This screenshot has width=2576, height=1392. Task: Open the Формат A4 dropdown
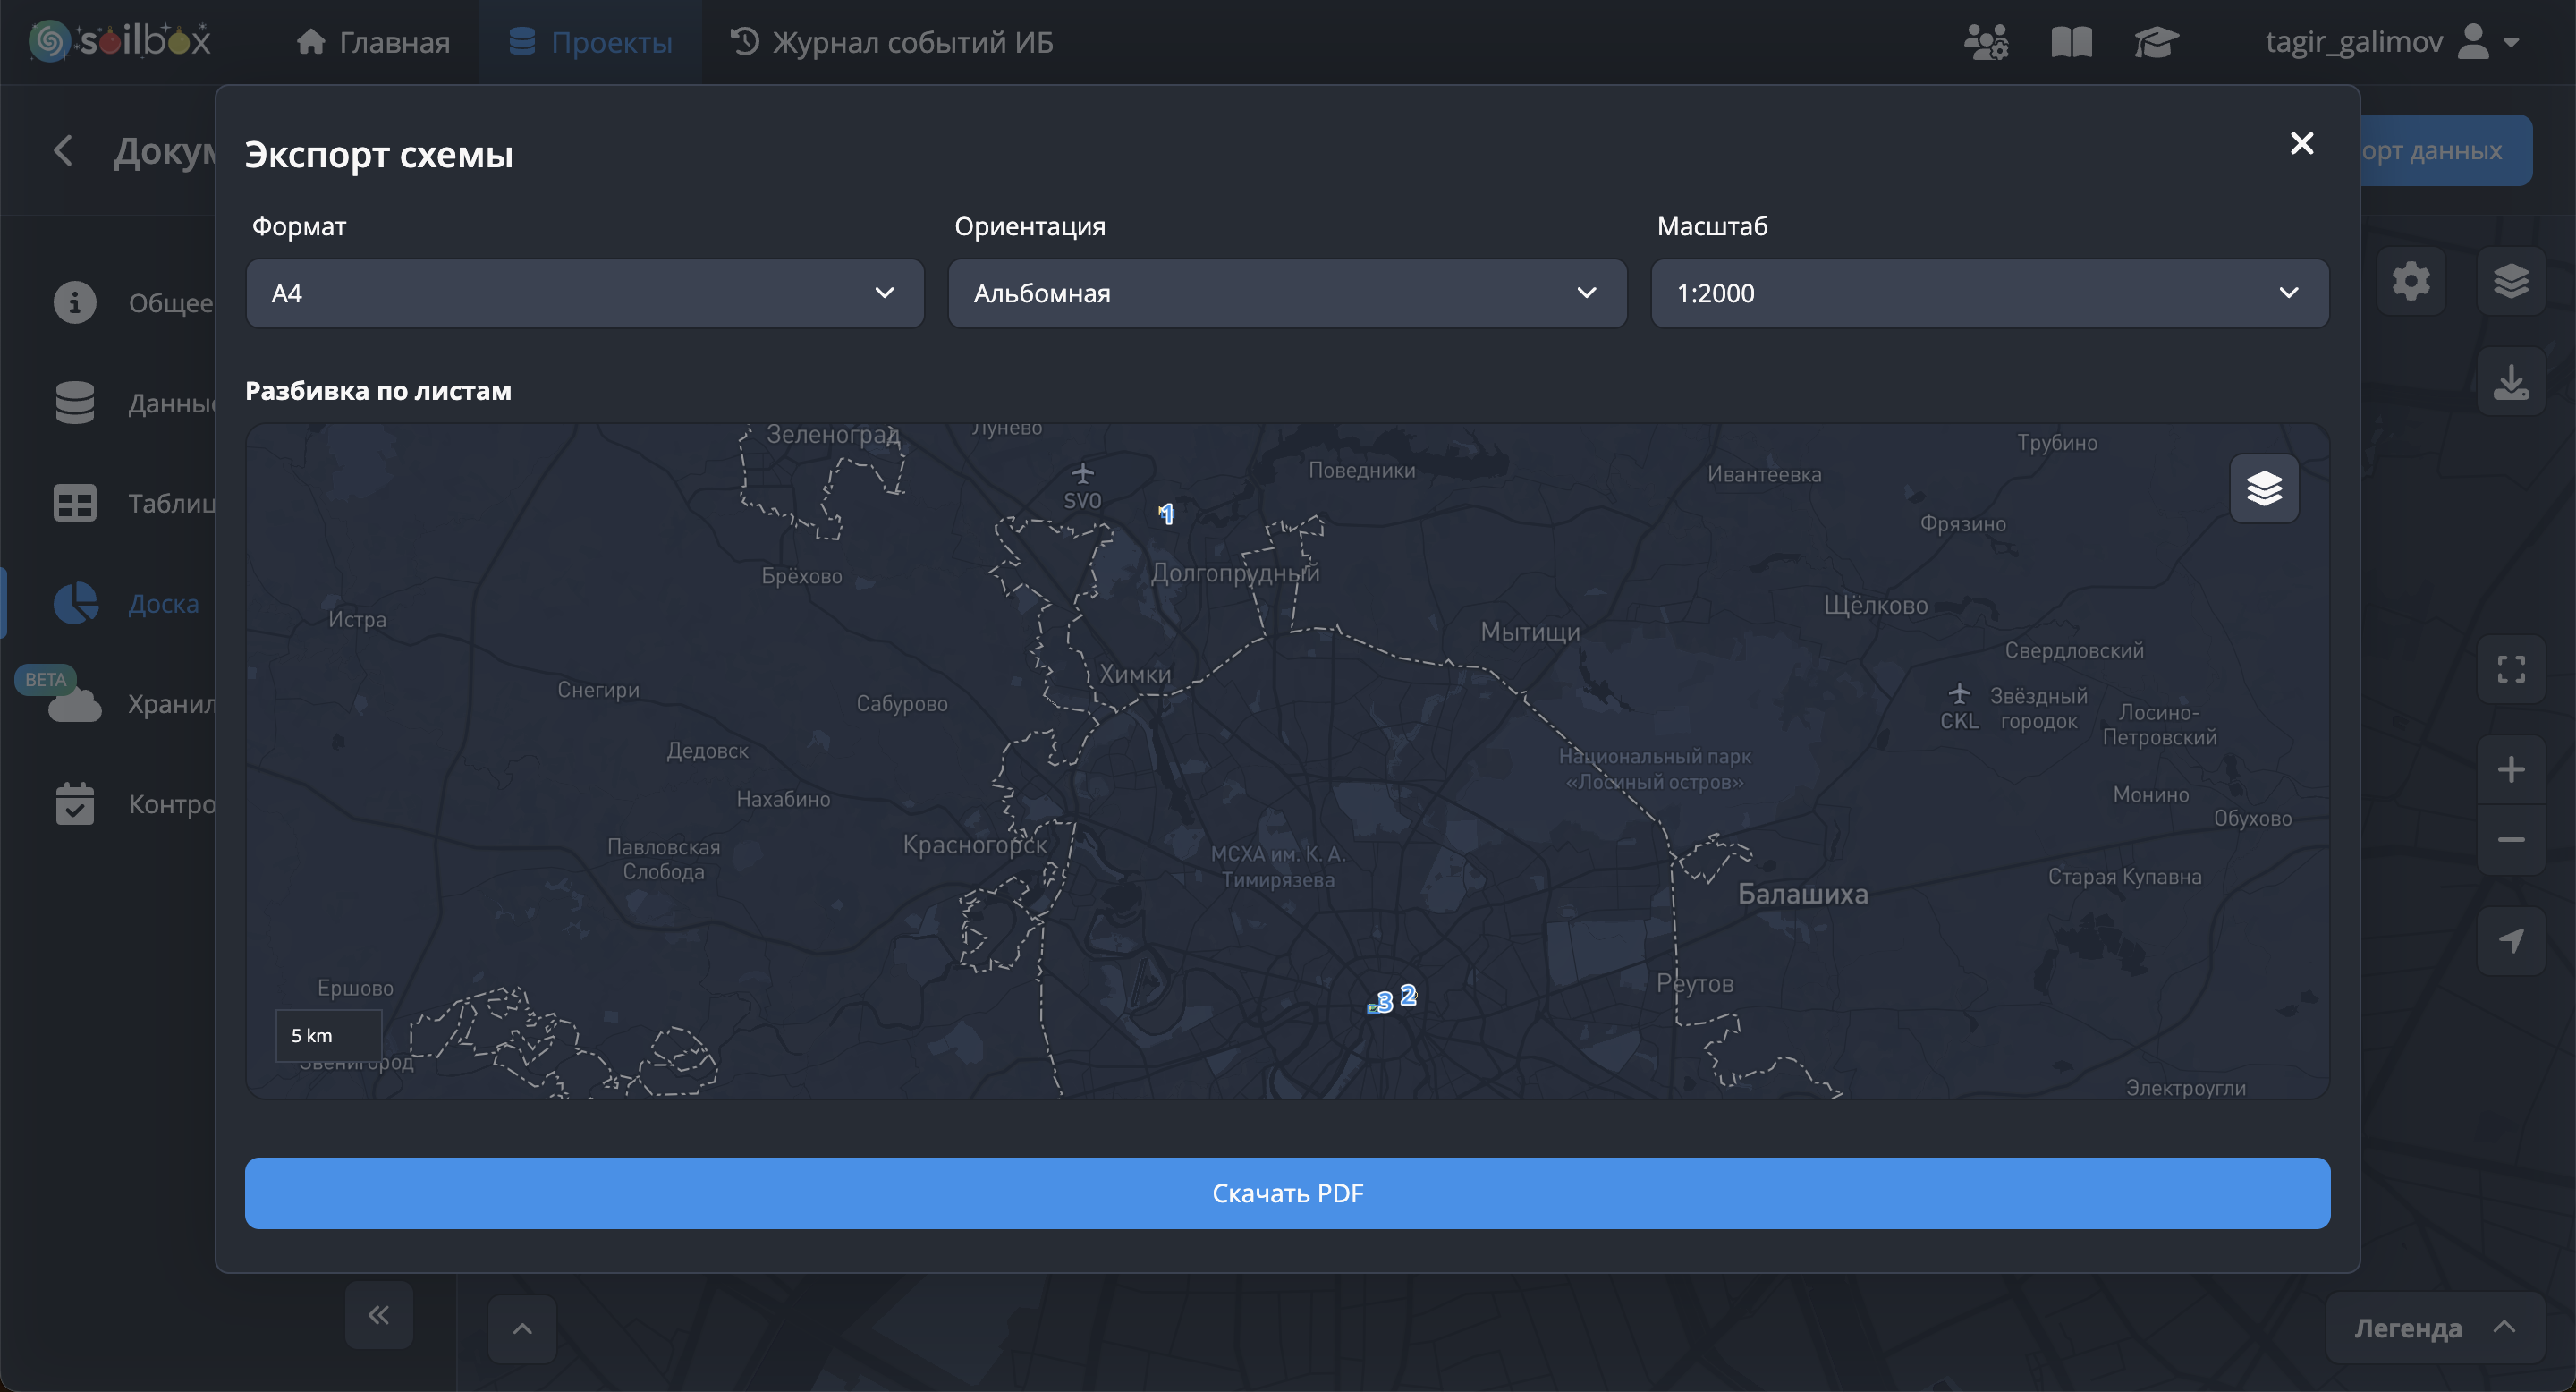[584, 293]
